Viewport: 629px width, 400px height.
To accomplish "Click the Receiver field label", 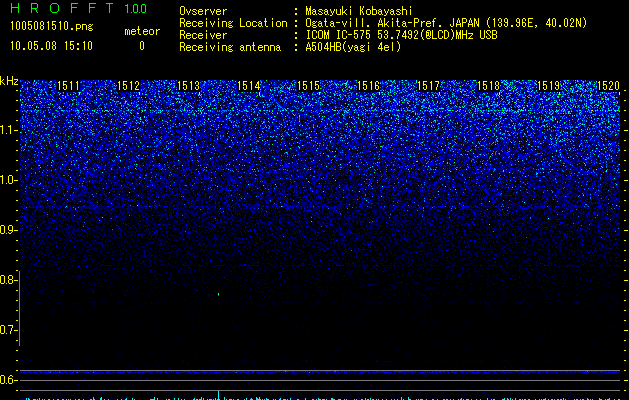I will (x=203, y=35).
